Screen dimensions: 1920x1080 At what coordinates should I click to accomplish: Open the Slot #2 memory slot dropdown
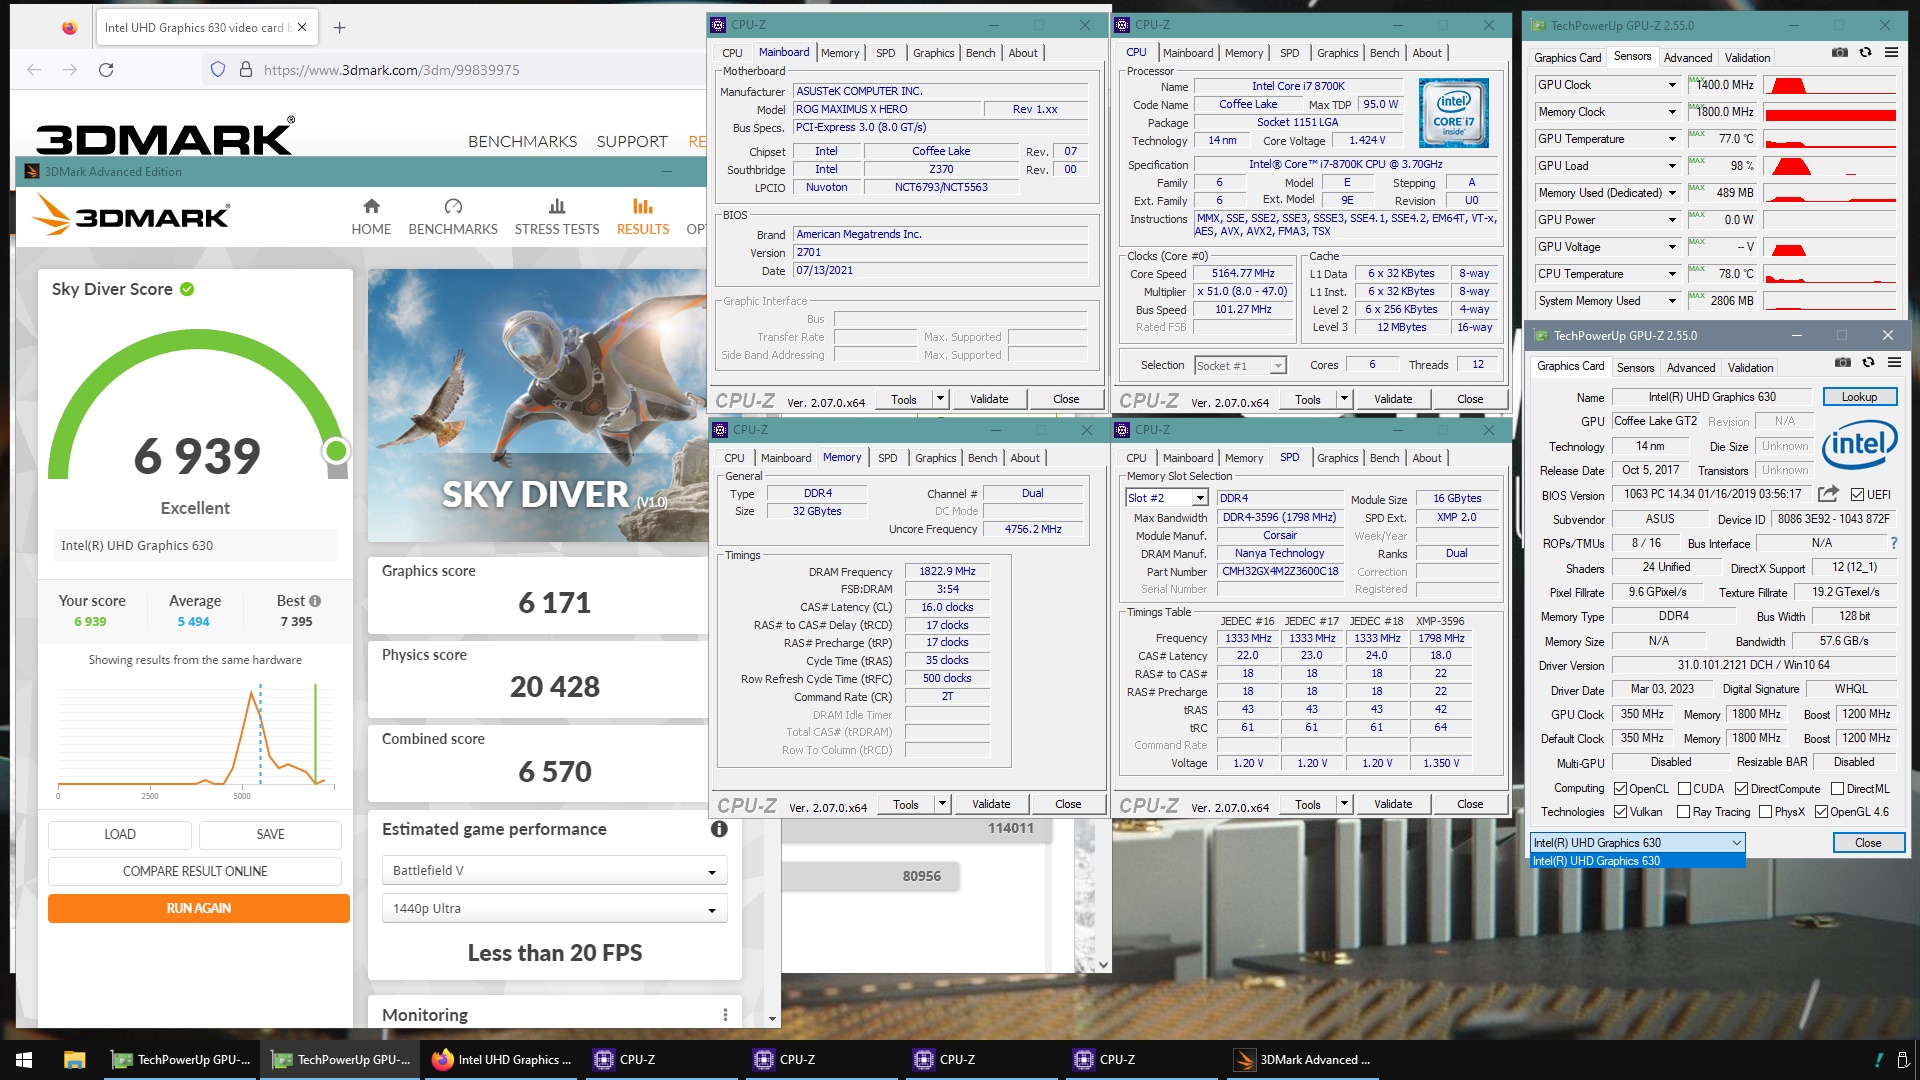1167,498
